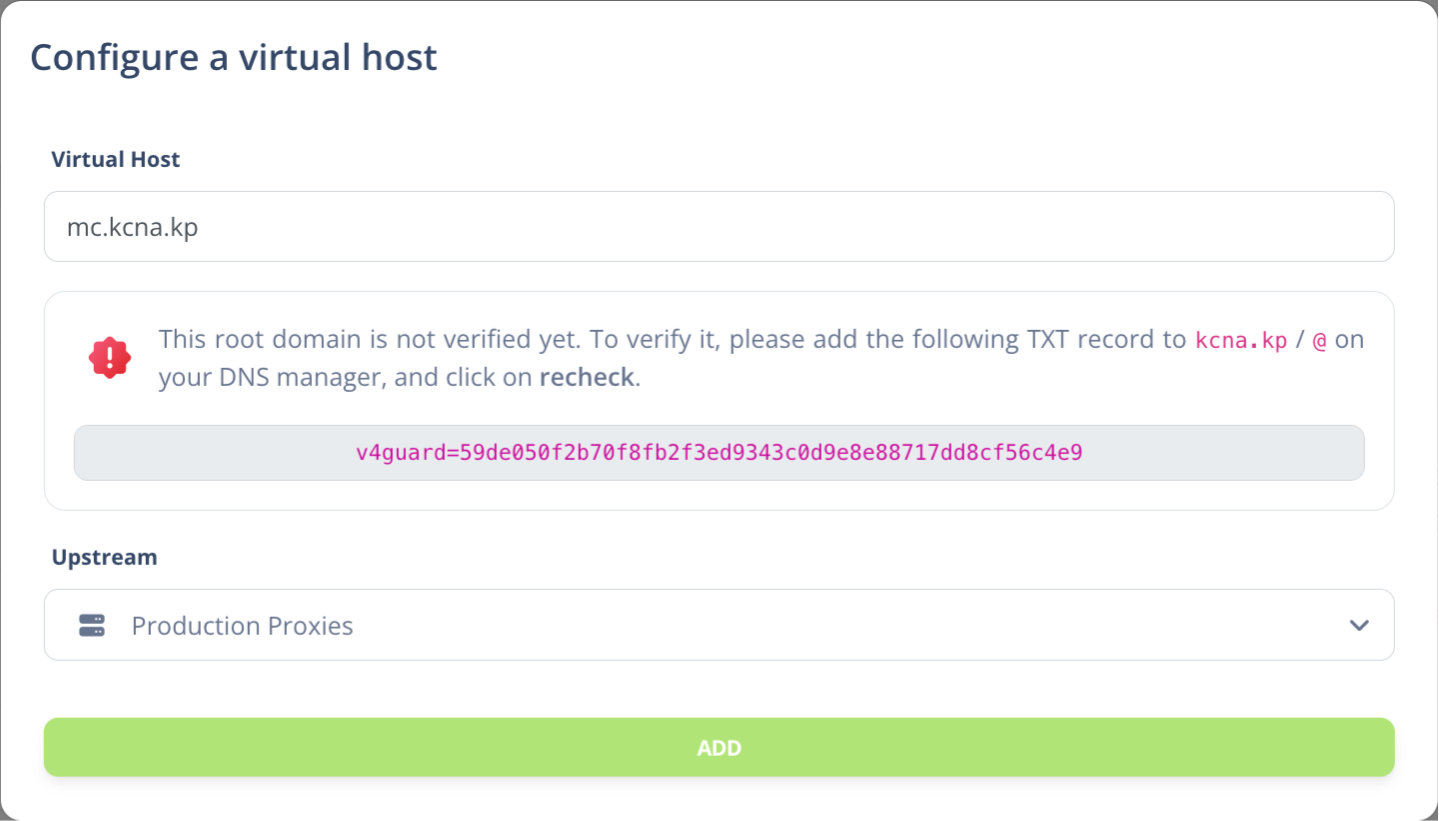Image resolution: width=1439 pixels, height=821 pixels.
Task: Click the red exclamation warning badge icon
Action: (x=110, y=358)
